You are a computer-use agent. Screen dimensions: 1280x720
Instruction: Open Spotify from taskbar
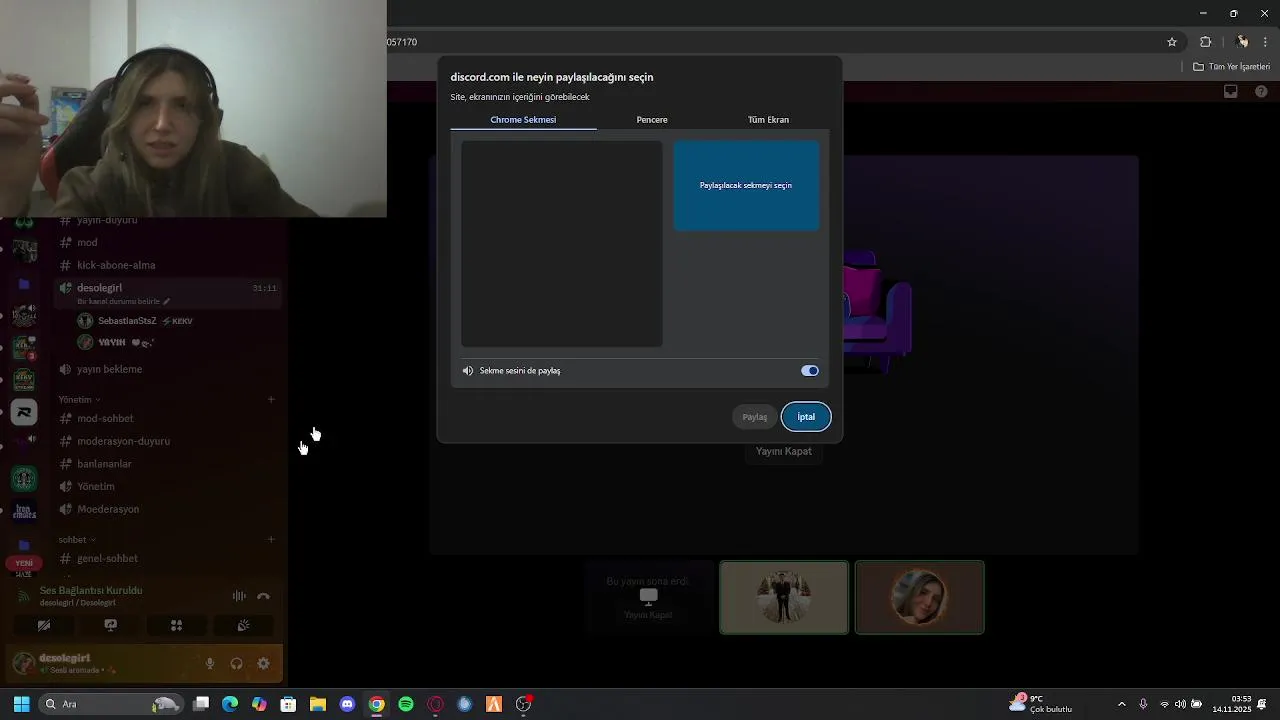pyautogui.click(x=406, y=704)
